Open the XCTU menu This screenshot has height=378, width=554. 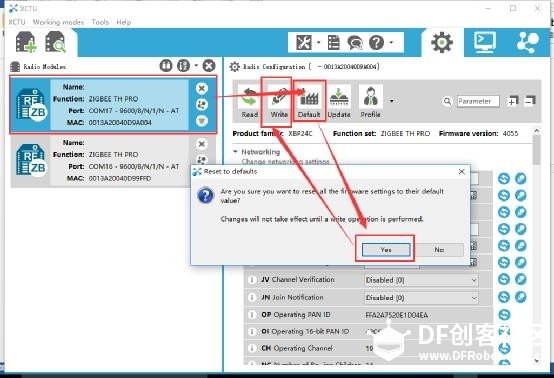coord(17,22)
